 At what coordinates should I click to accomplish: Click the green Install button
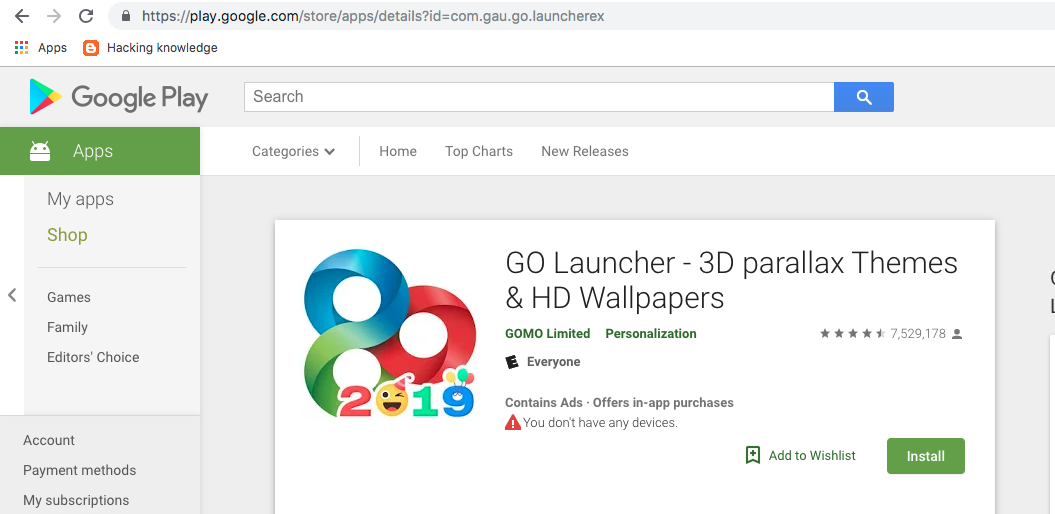coord(926,456)
